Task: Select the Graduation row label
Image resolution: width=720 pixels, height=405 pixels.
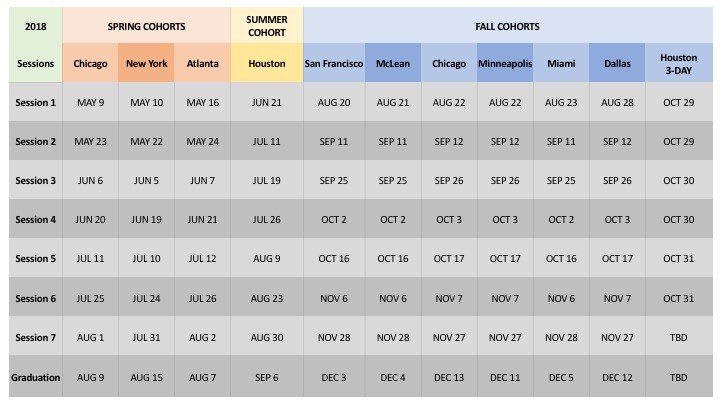Action: 35,378
